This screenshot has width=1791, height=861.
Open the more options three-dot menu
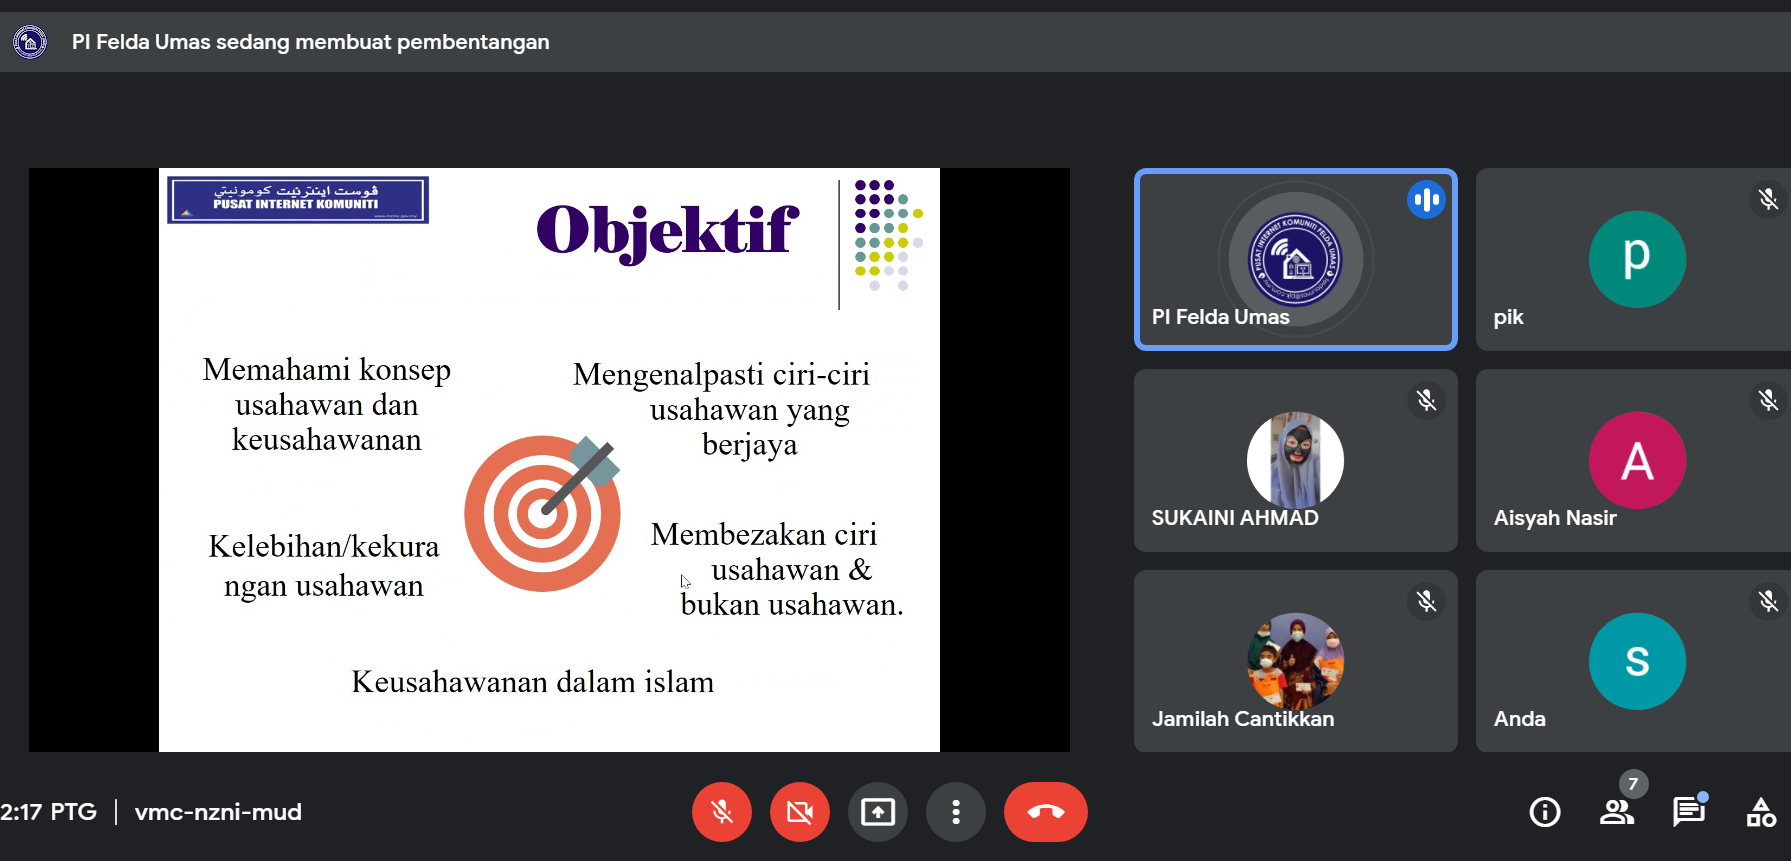[955, 812]
